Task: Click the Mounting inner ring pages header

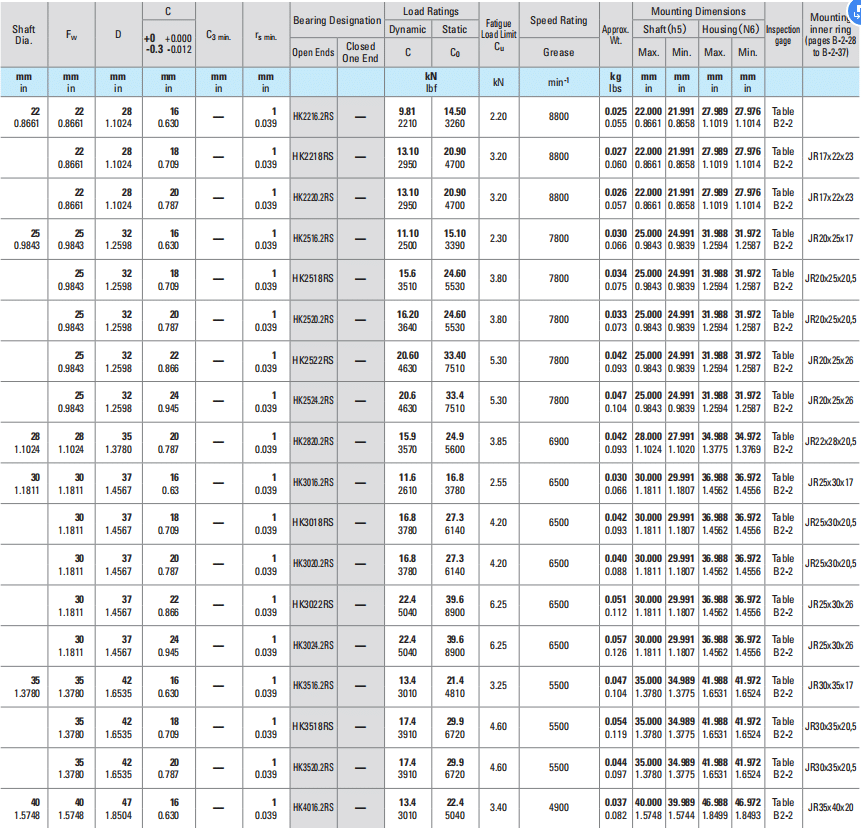Action: tap(830, 35)
